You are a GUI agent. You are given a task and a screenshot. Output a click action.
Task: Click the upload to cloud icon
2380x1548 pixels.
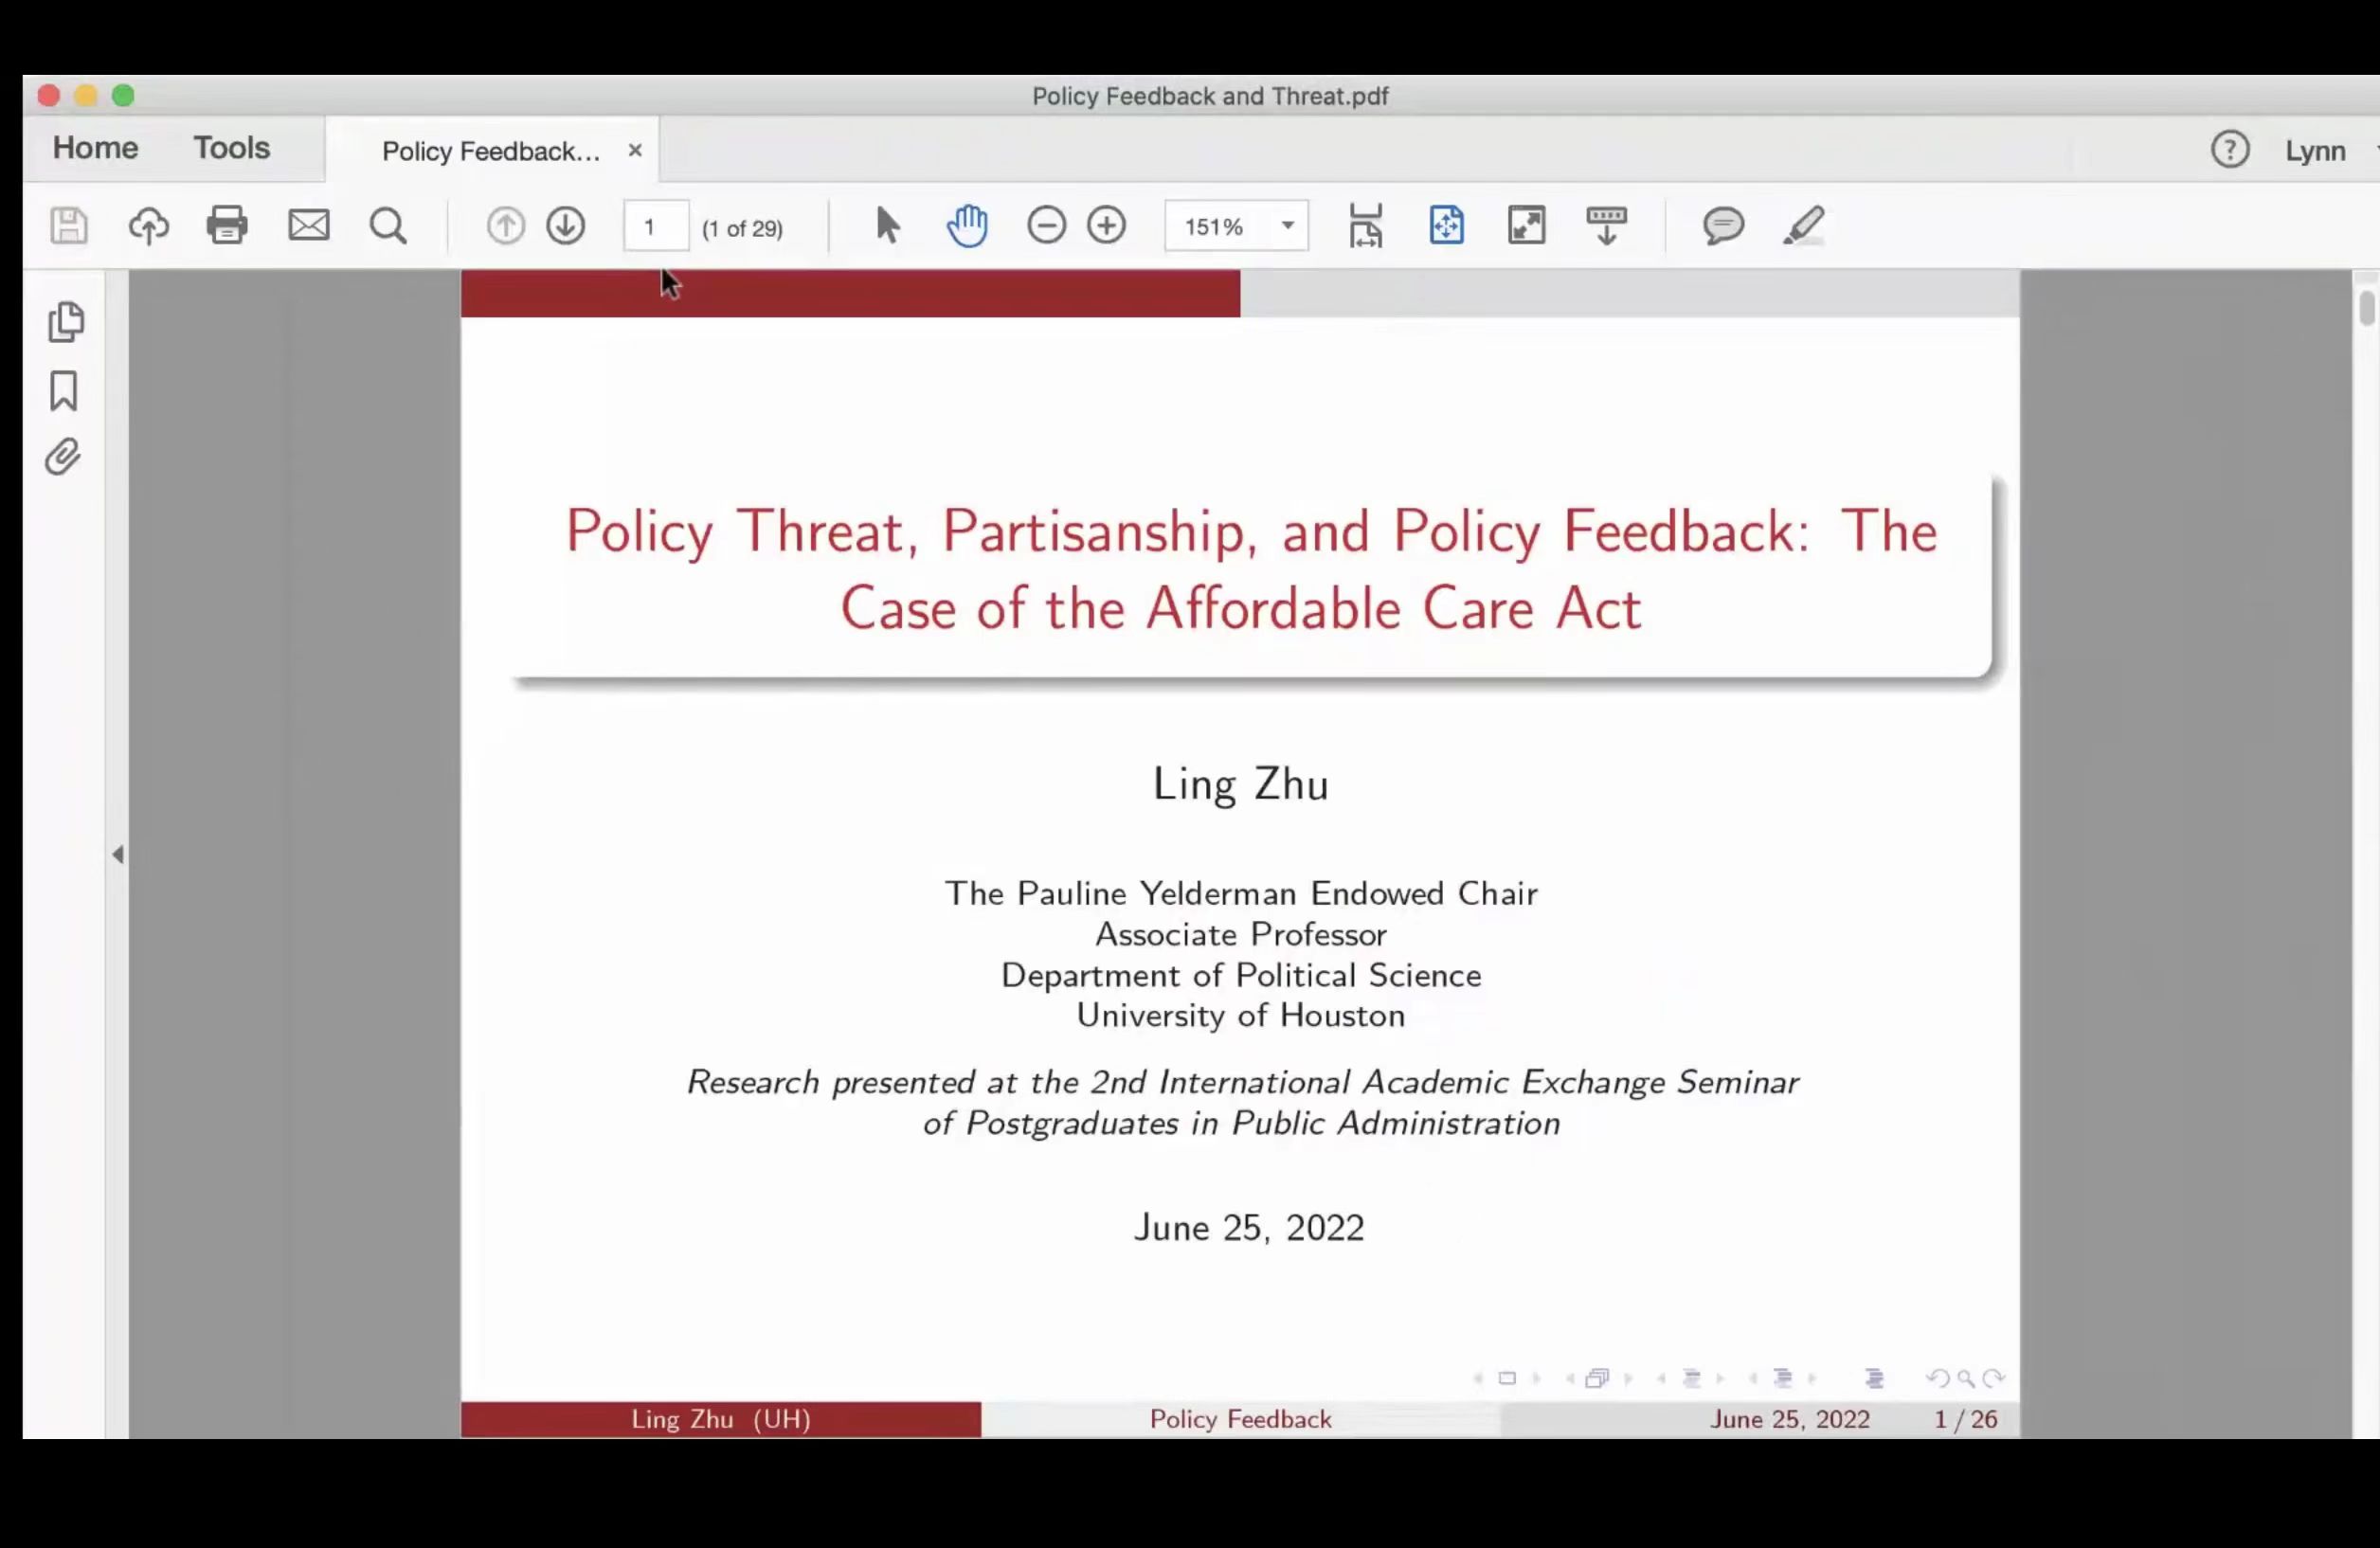148,226
